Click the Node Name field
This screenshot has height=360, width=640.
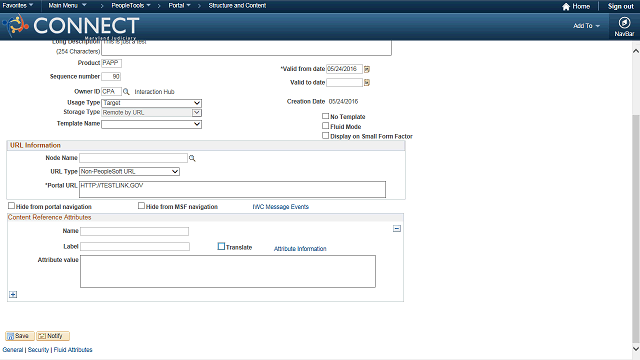click(133, 158)
